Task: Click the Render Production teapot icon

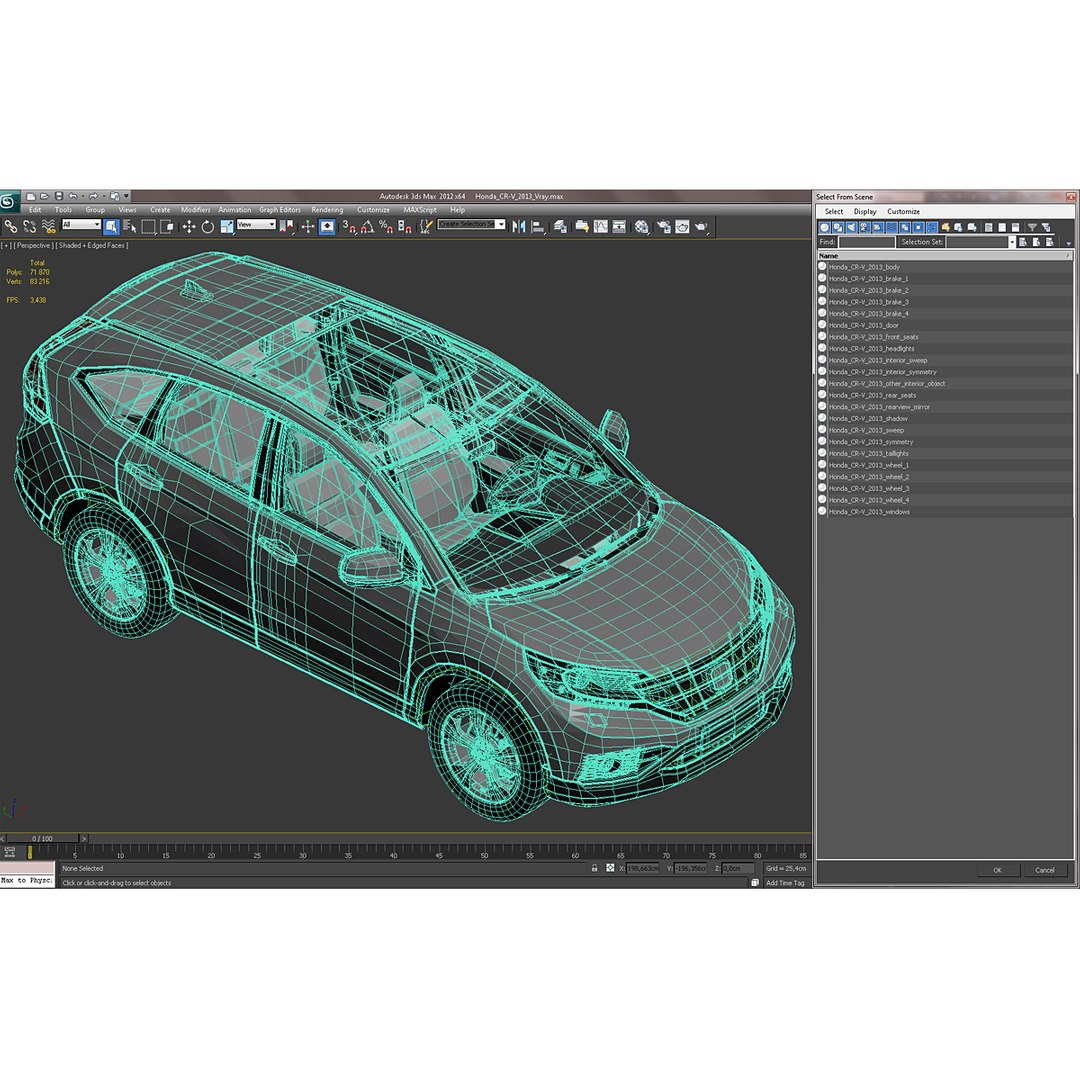Action: [x=702, y=226]
